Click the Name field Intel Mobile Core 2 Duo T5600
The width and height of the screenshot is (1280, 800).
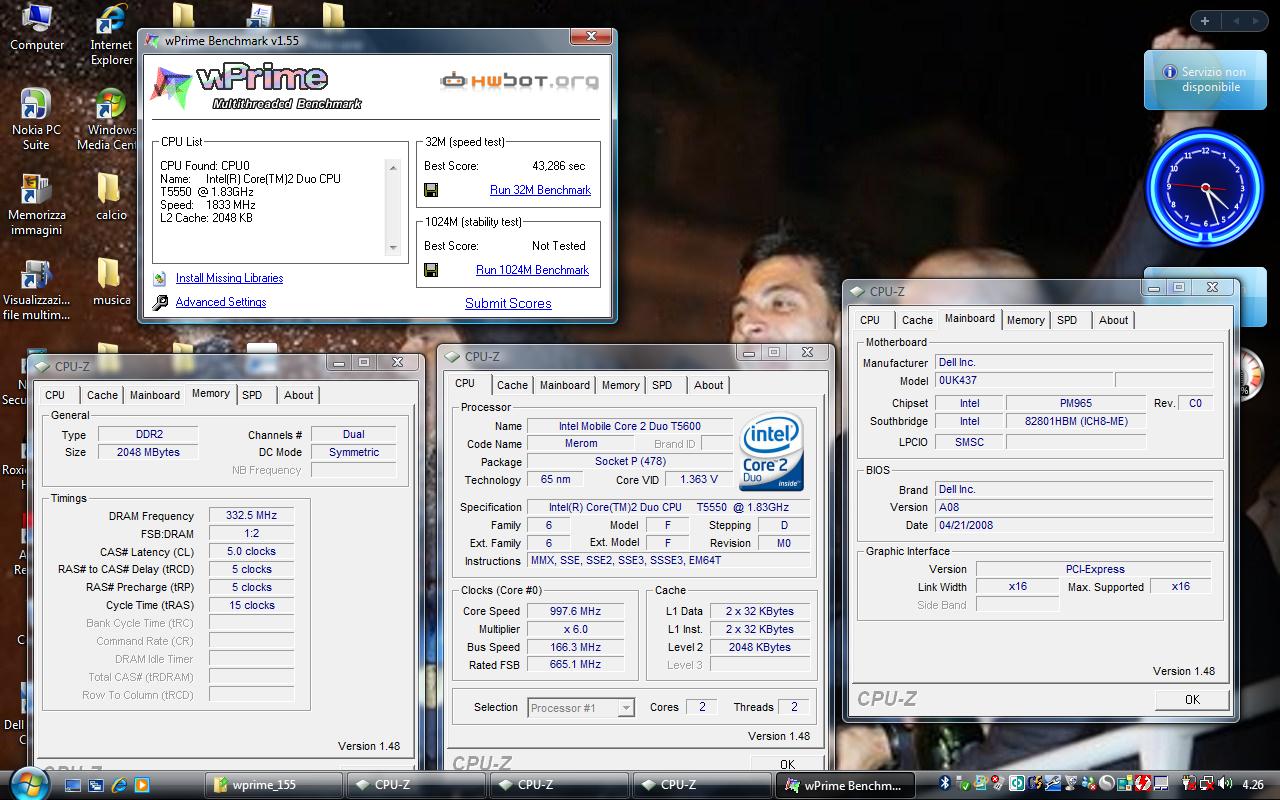629,426
